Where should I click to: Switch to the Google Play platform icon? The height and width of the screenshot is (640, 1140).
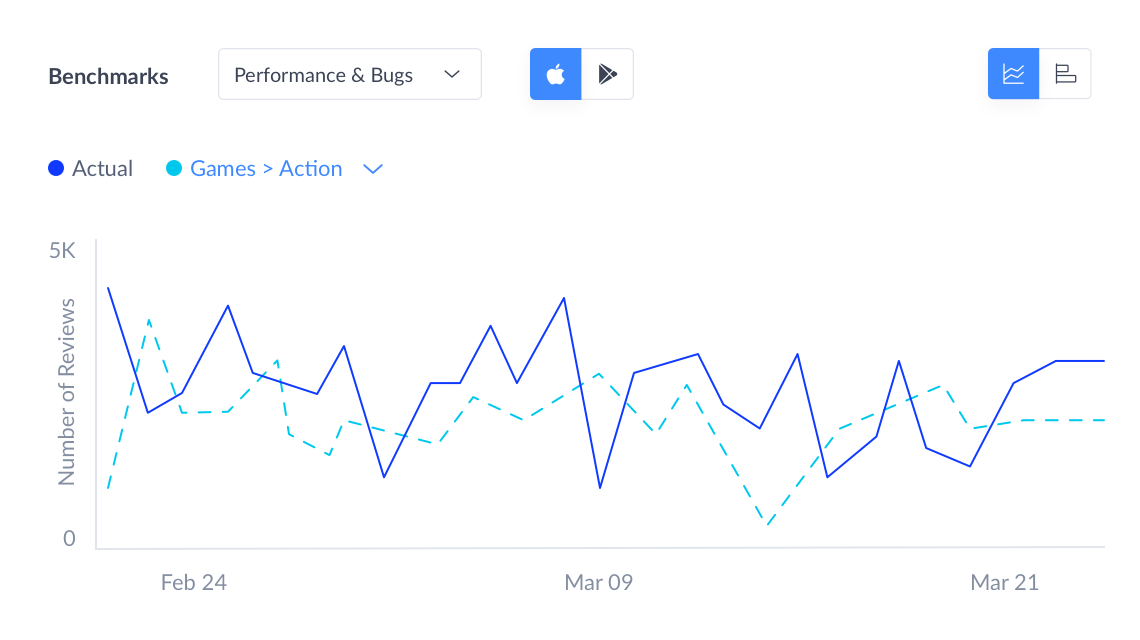(608, 74)
